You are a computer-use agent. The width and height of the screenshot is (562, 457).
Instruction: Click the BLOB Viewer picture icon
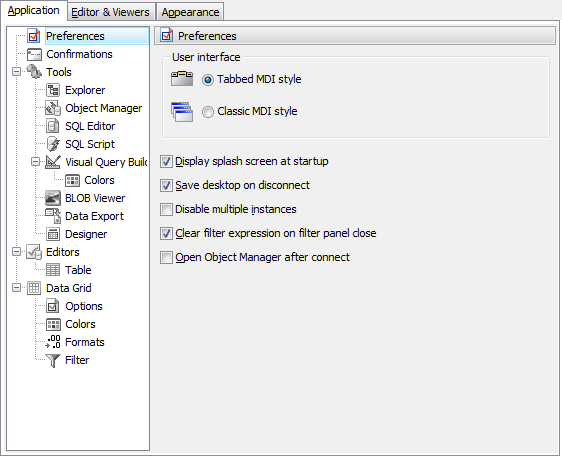pyautogui.click(x=53, y=198)
